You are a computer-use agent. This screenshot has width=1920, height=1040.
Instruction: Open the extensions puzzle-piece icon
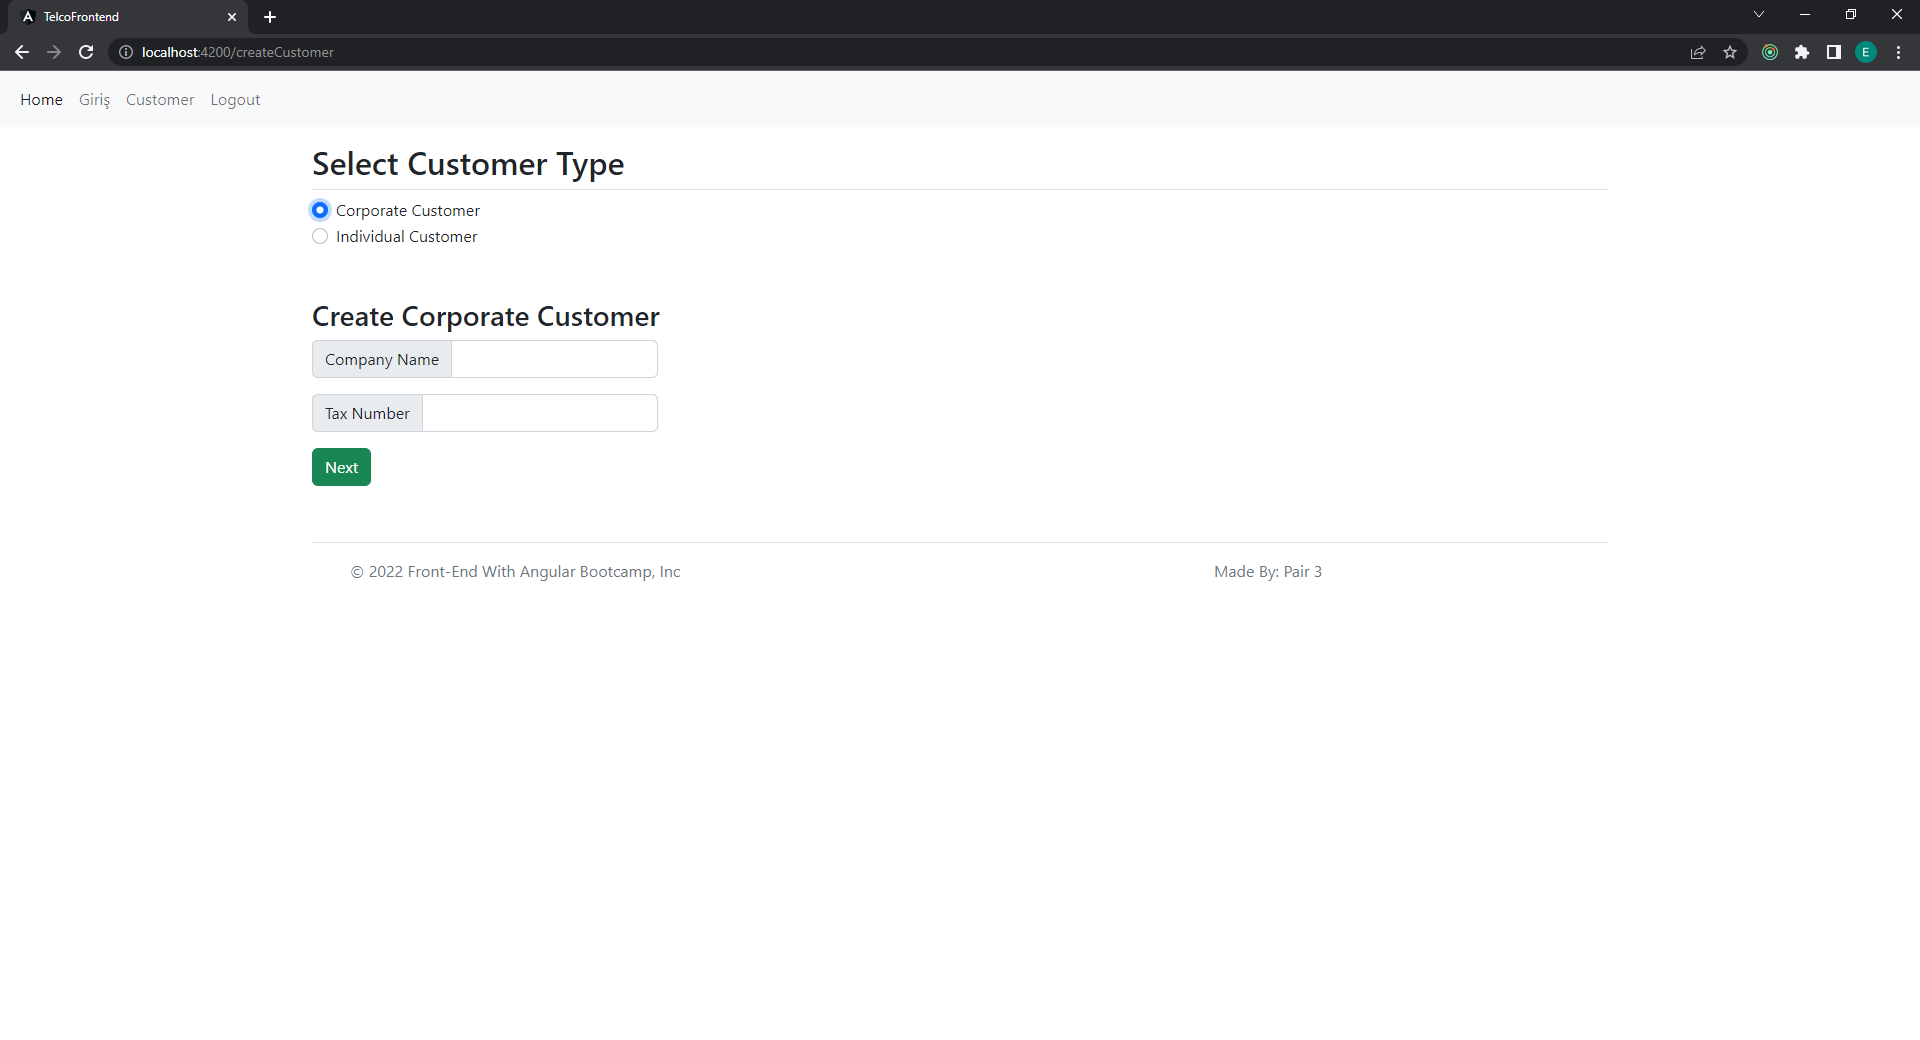pos(1803,52)
